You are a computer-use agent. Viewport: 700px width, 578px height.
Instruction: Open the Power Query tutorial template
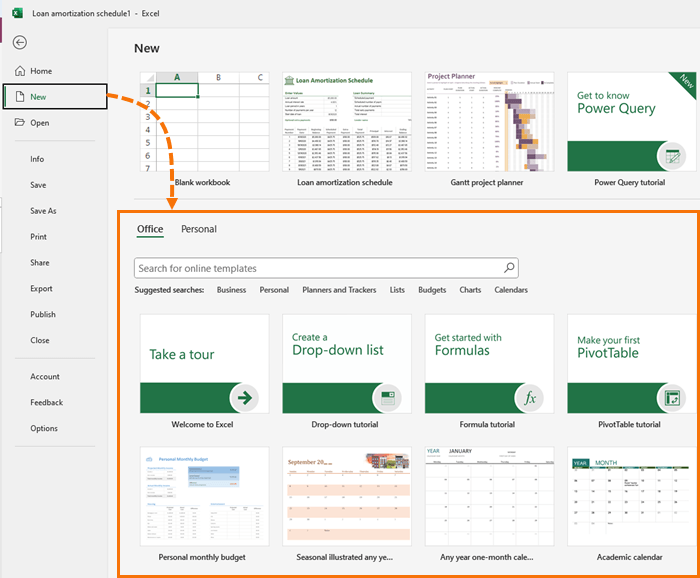(x=632, y=121)
